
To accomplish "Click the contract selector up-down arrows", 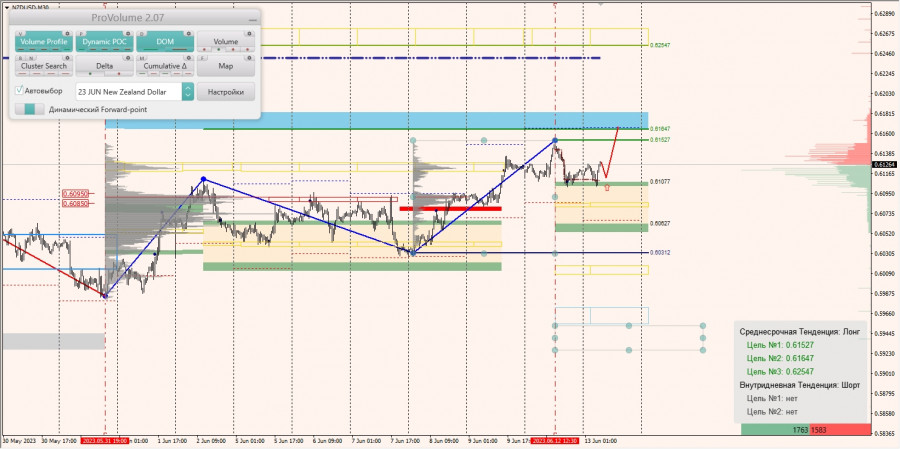I will pos(187,91).
